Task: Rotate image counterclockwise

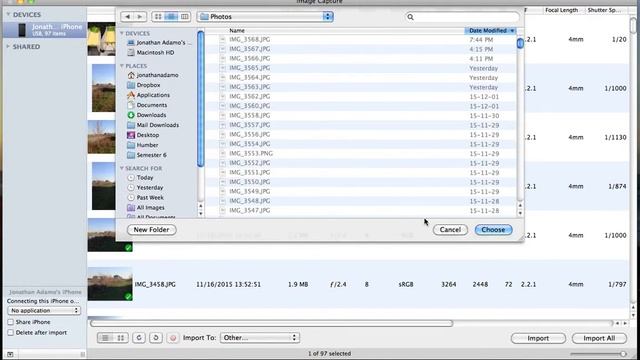Action: (139, 338)
